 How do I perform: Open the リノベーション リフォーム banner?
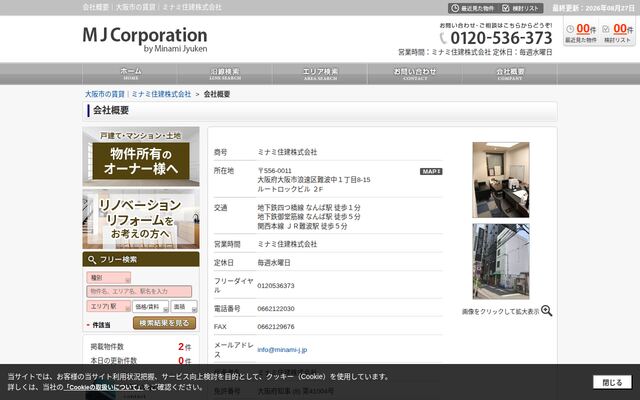click(141, 219)
